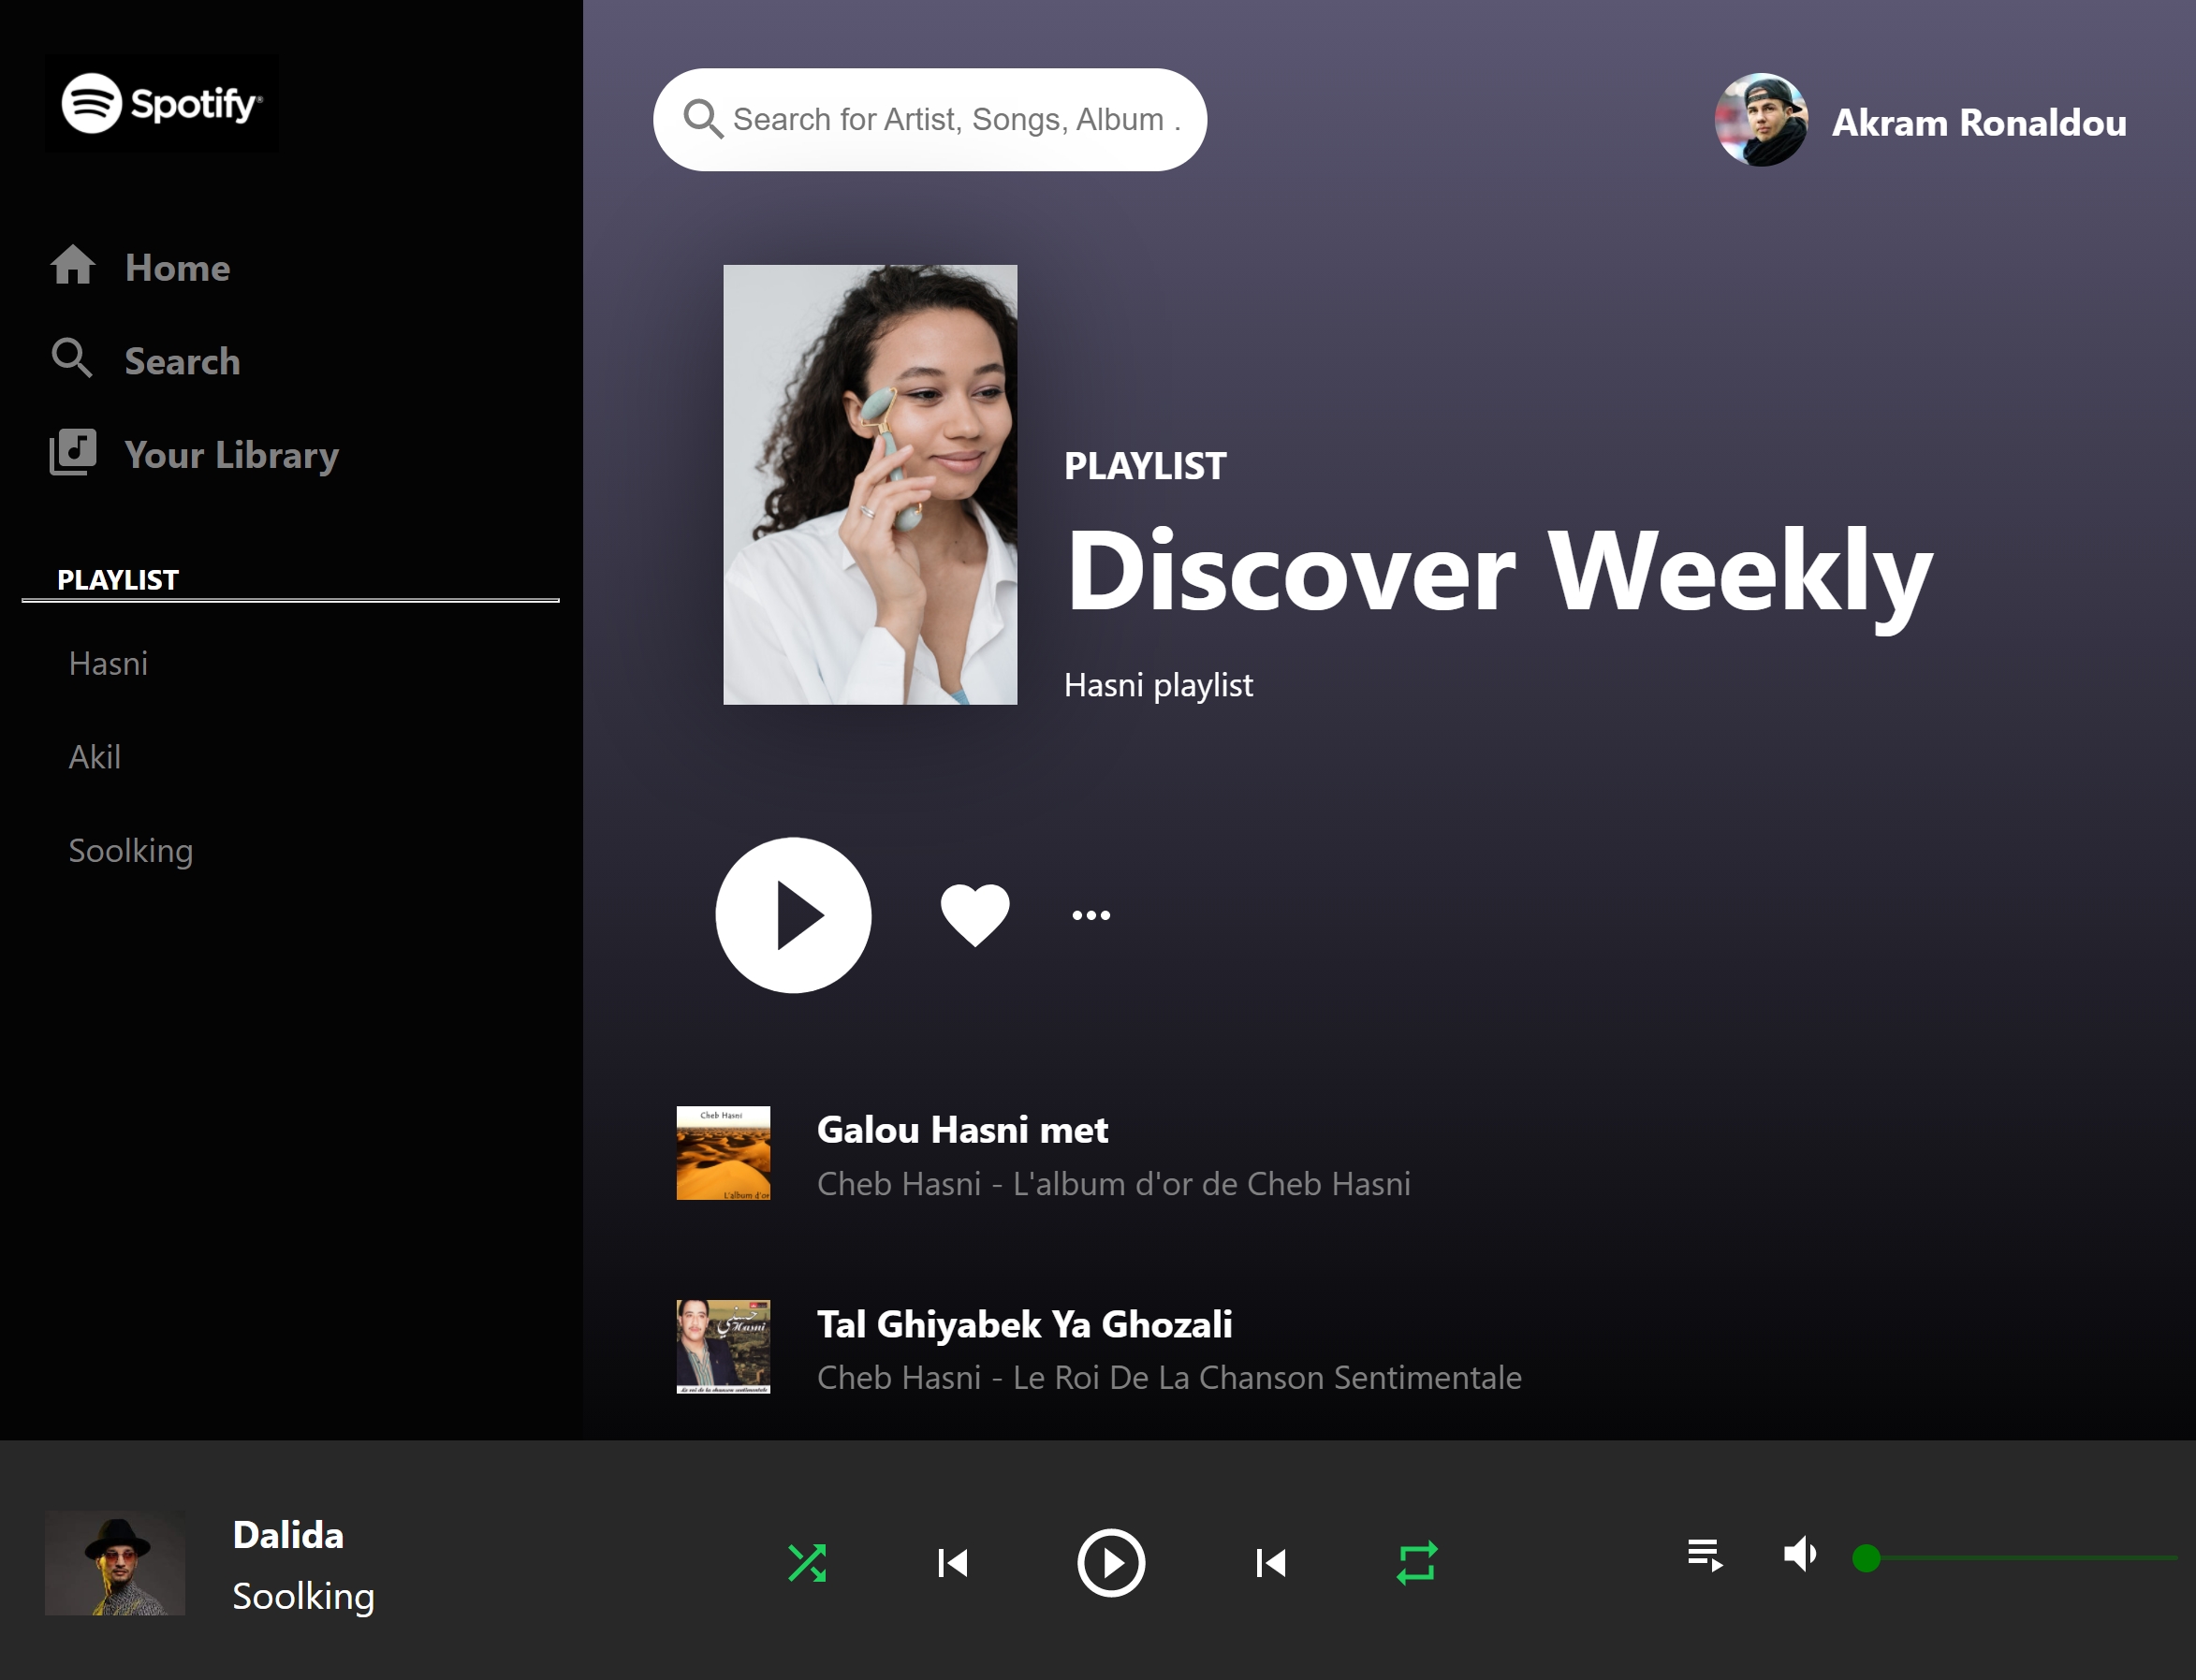Image resolution: width=2196 pixels, height=1680 pixels.
Task: Open the queue list icon
Action: point(1704,1555)
